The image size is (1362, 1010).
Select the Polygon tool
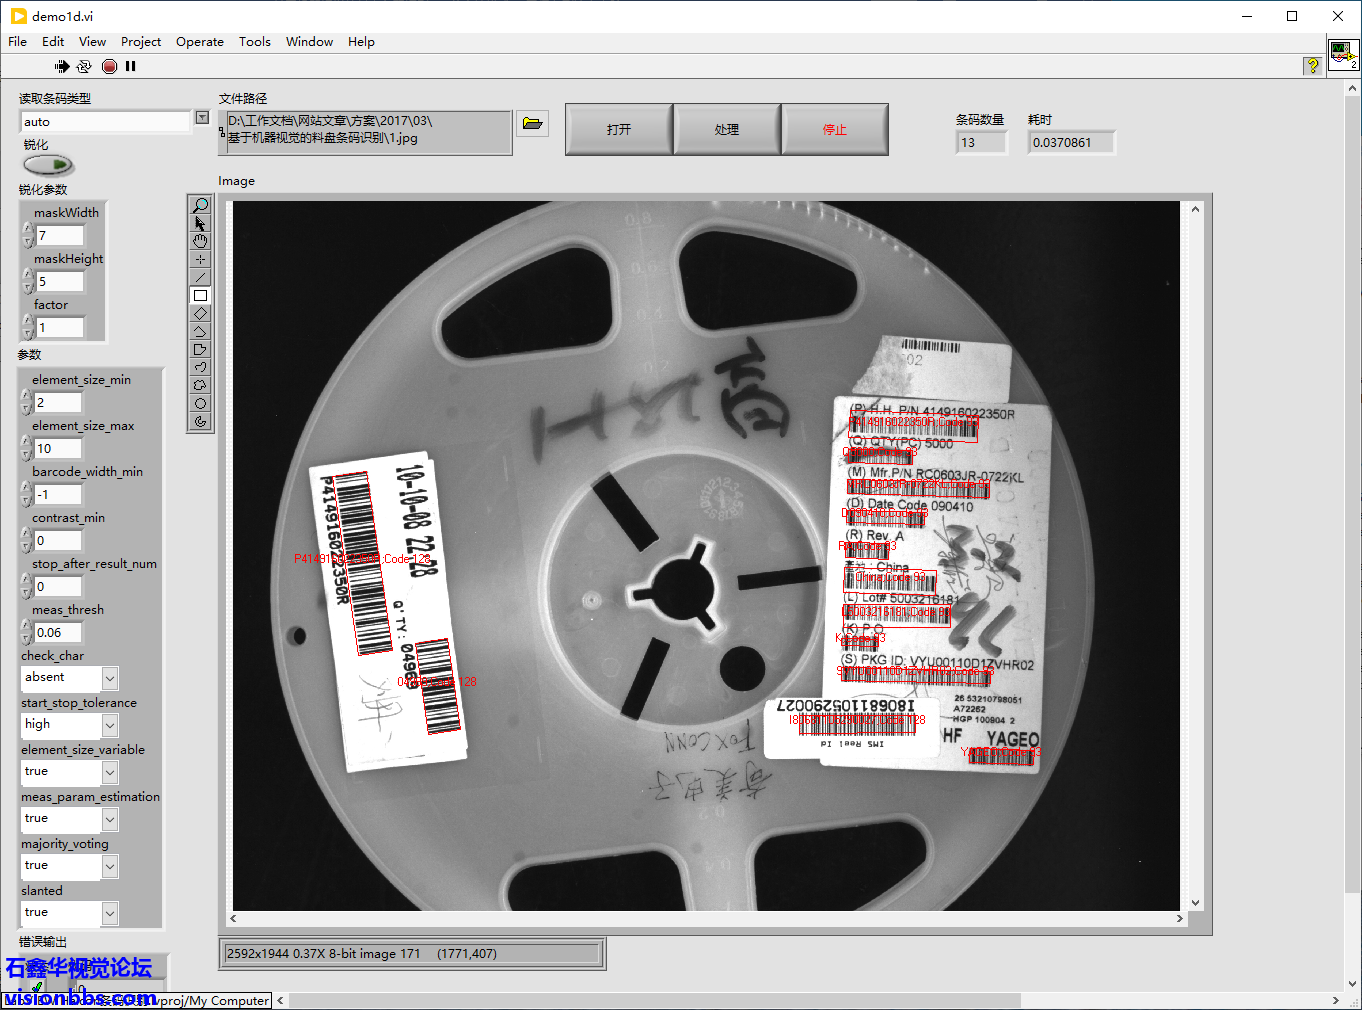pyautogui.click(x=200, y=349)
